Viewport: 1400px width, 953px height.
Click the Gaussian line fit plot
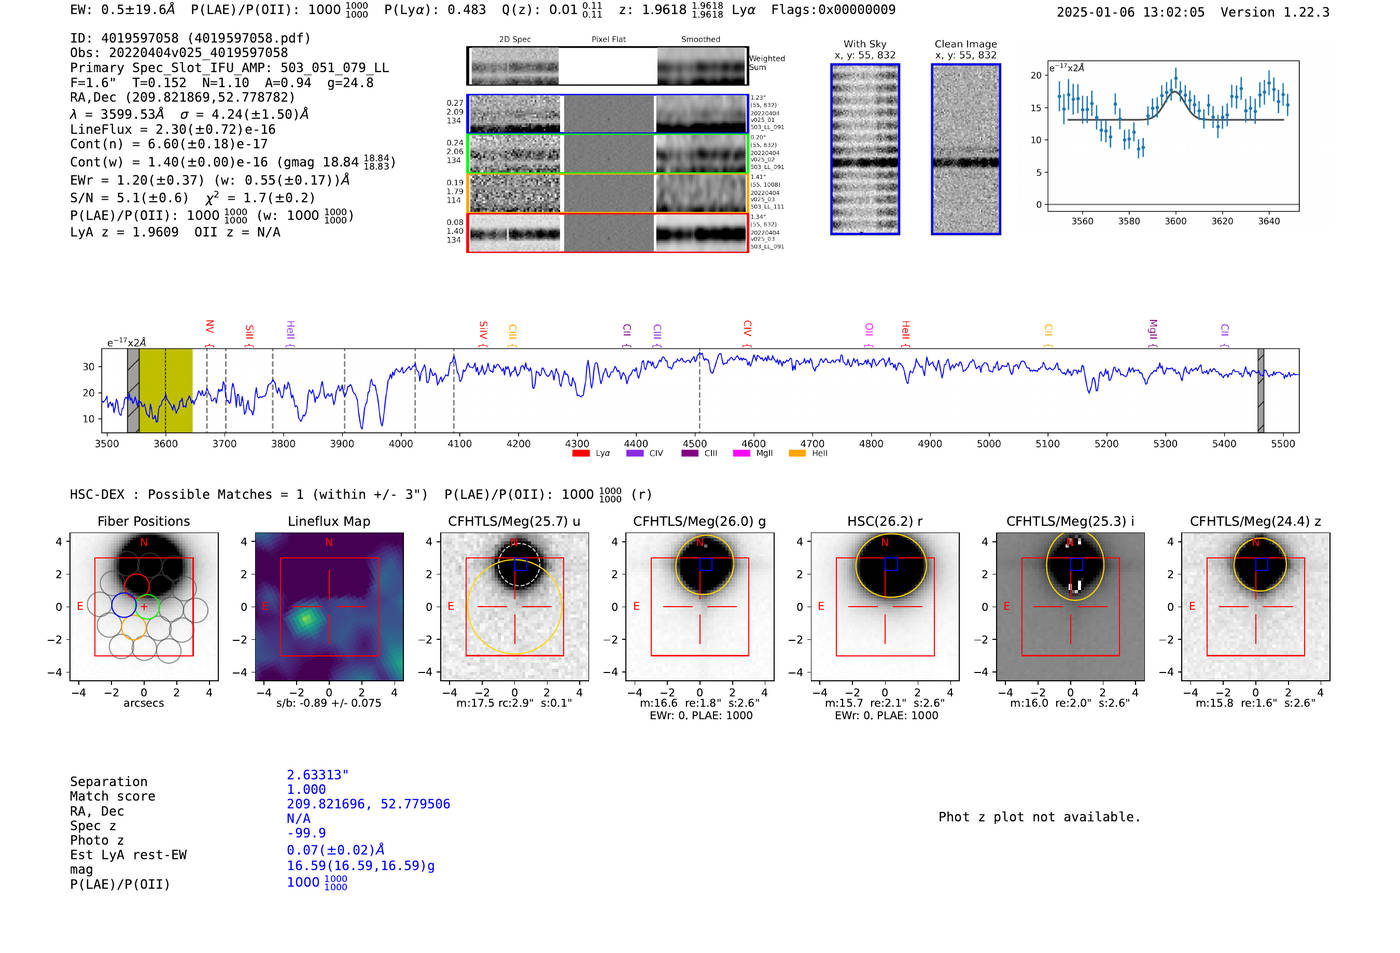pyautogui.click(x=1172, y=136)
